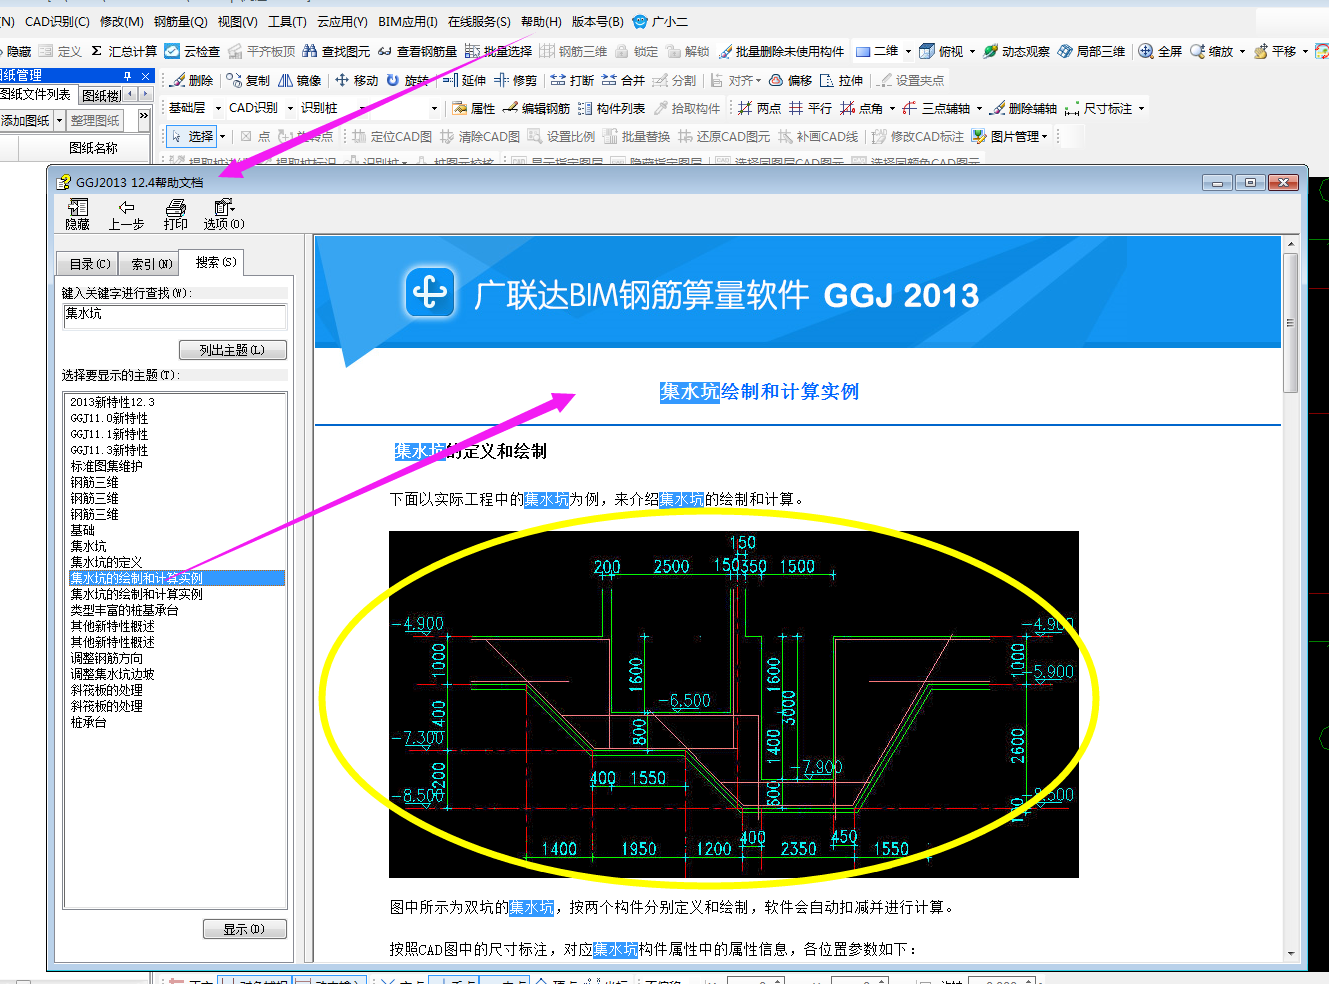Use the 修剪 trim tool
This screenshot has width=1329, height=984.
pyautogui.click(x=515, y=80)
